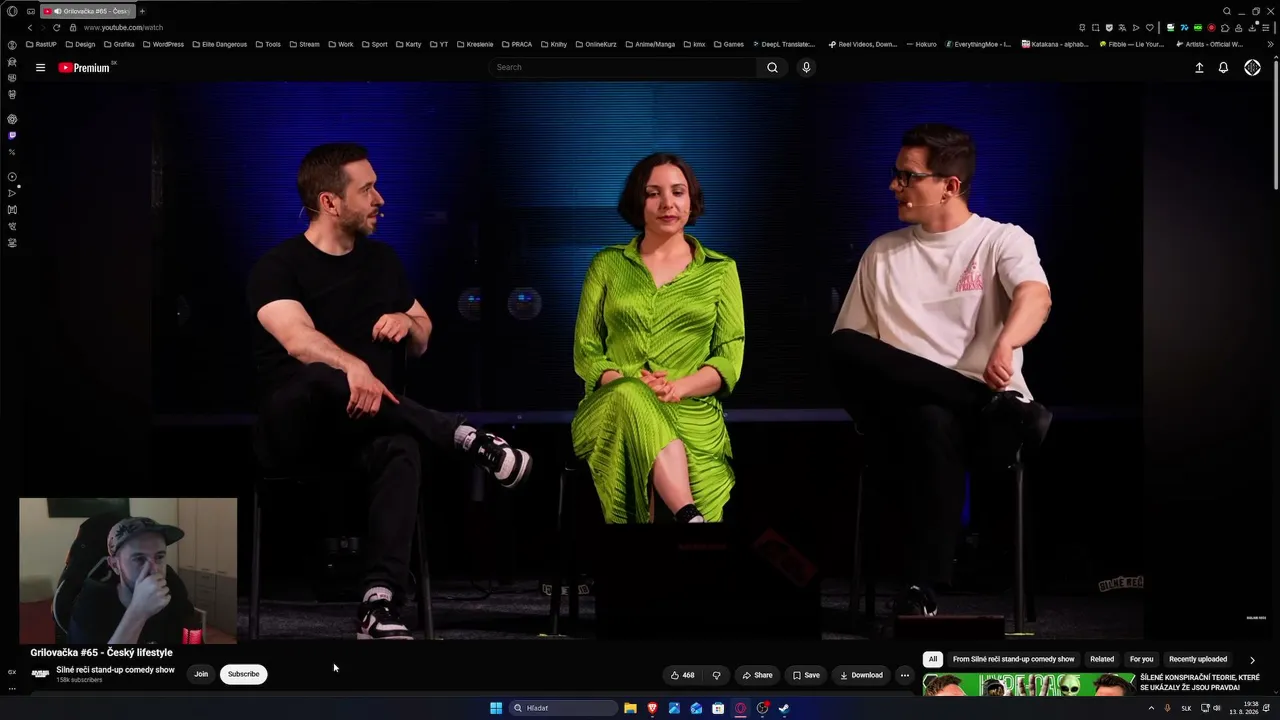Image resolution: width=1280 pixels, height=720 pixels.
Task: Click the browser address bar URL
Action: pyautogui.click(x=123, y=27)
